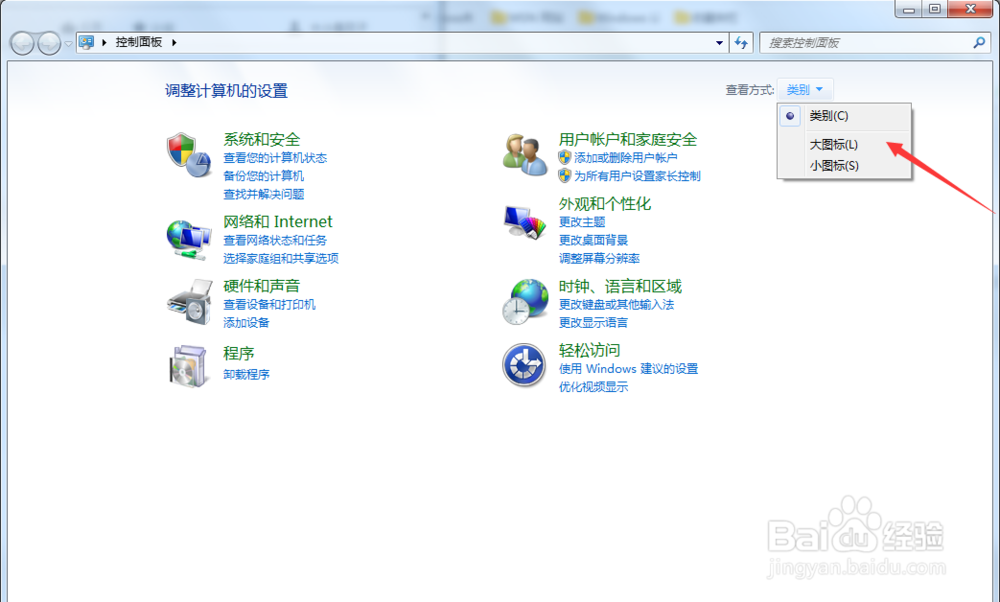Expand the arrow after 控制面板 breadcrumb

coord(173,42)
